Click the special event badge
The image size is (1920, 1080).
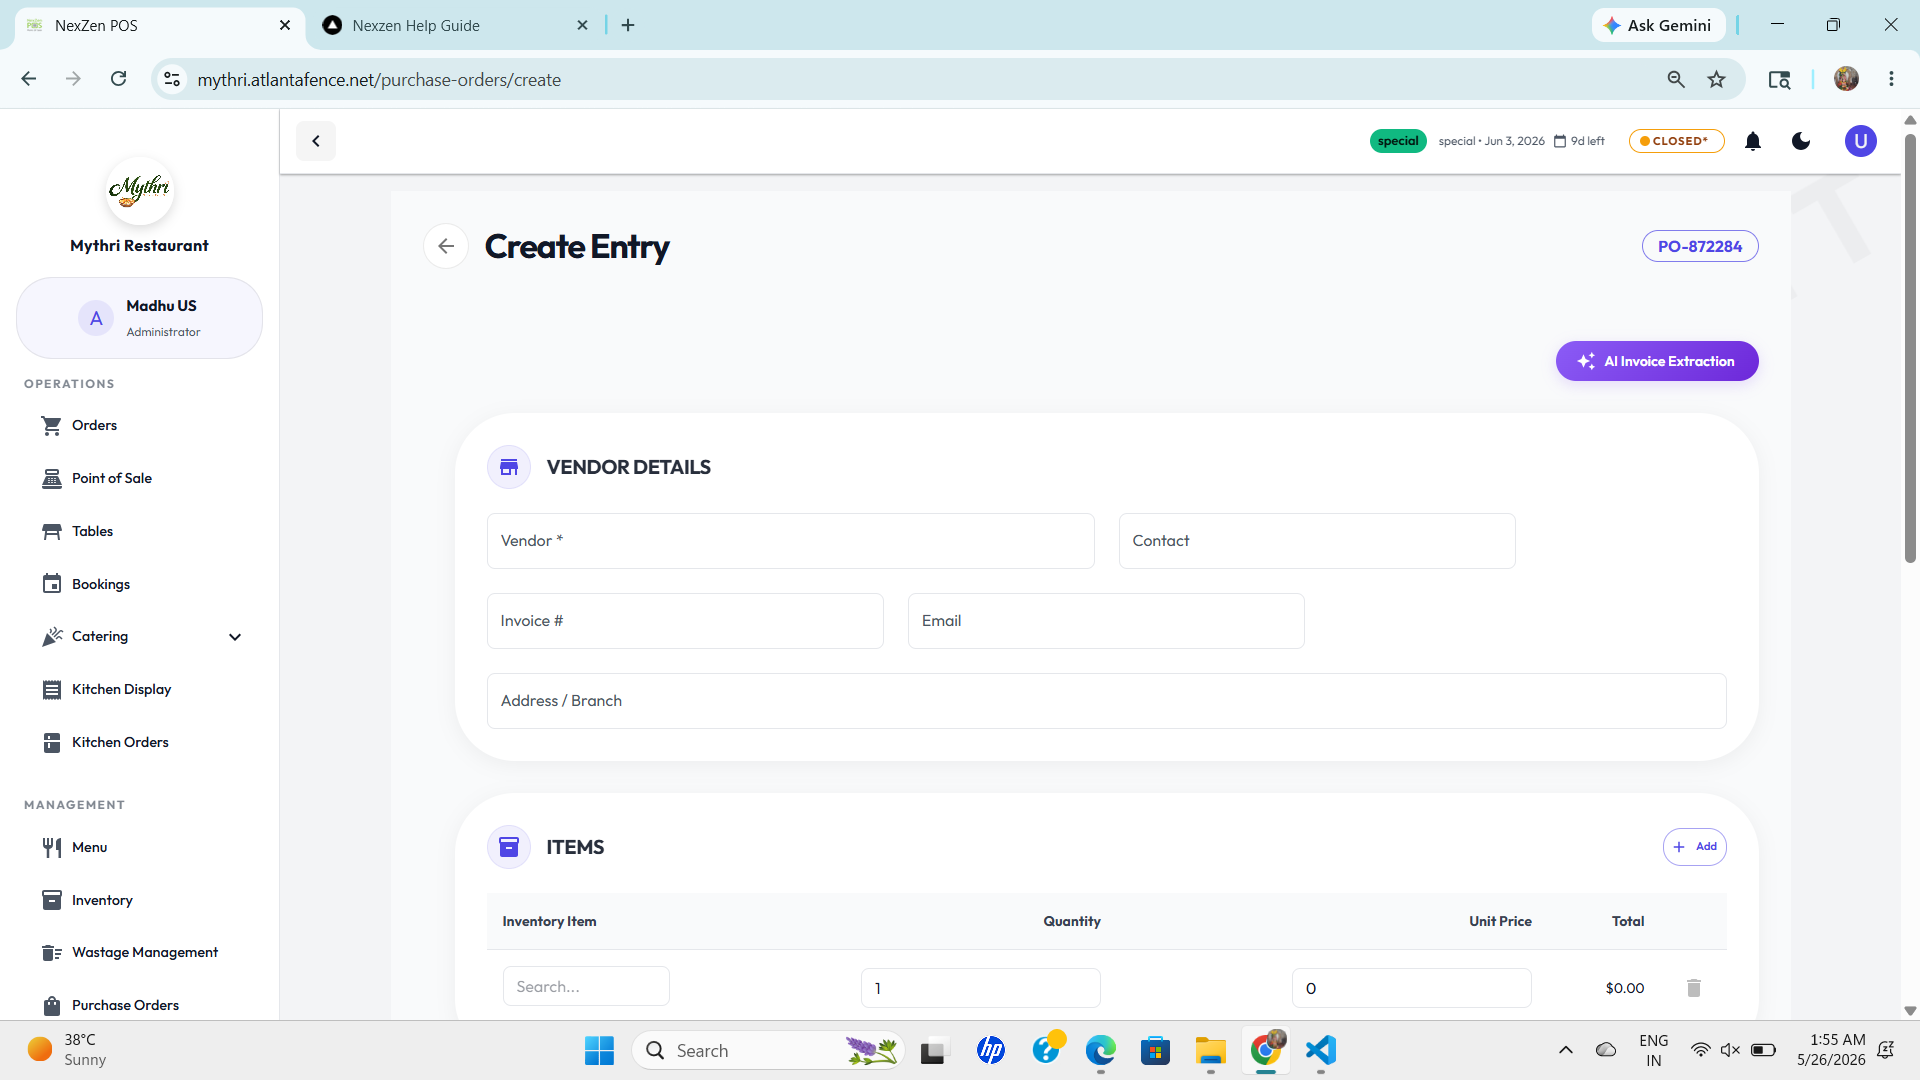tap(1398, 141)
